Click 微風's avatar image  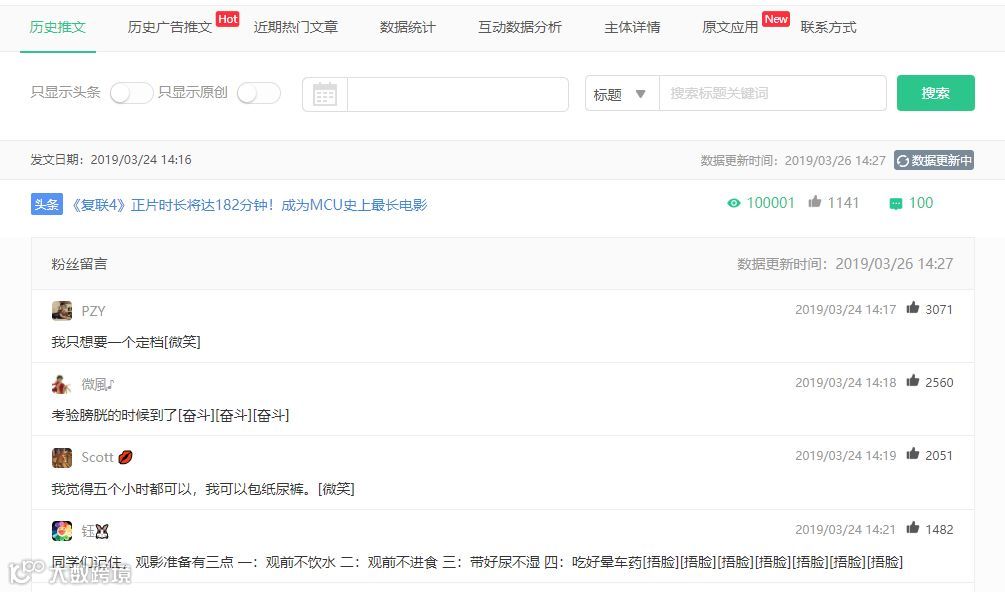coord(62,384)
